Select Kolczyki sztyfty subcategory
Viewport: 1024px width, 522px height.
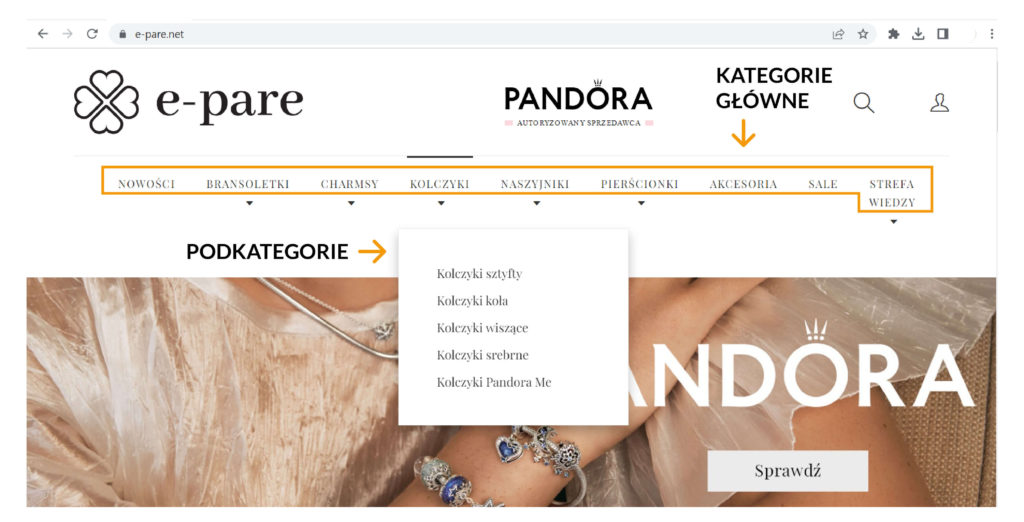click(479, 274)
